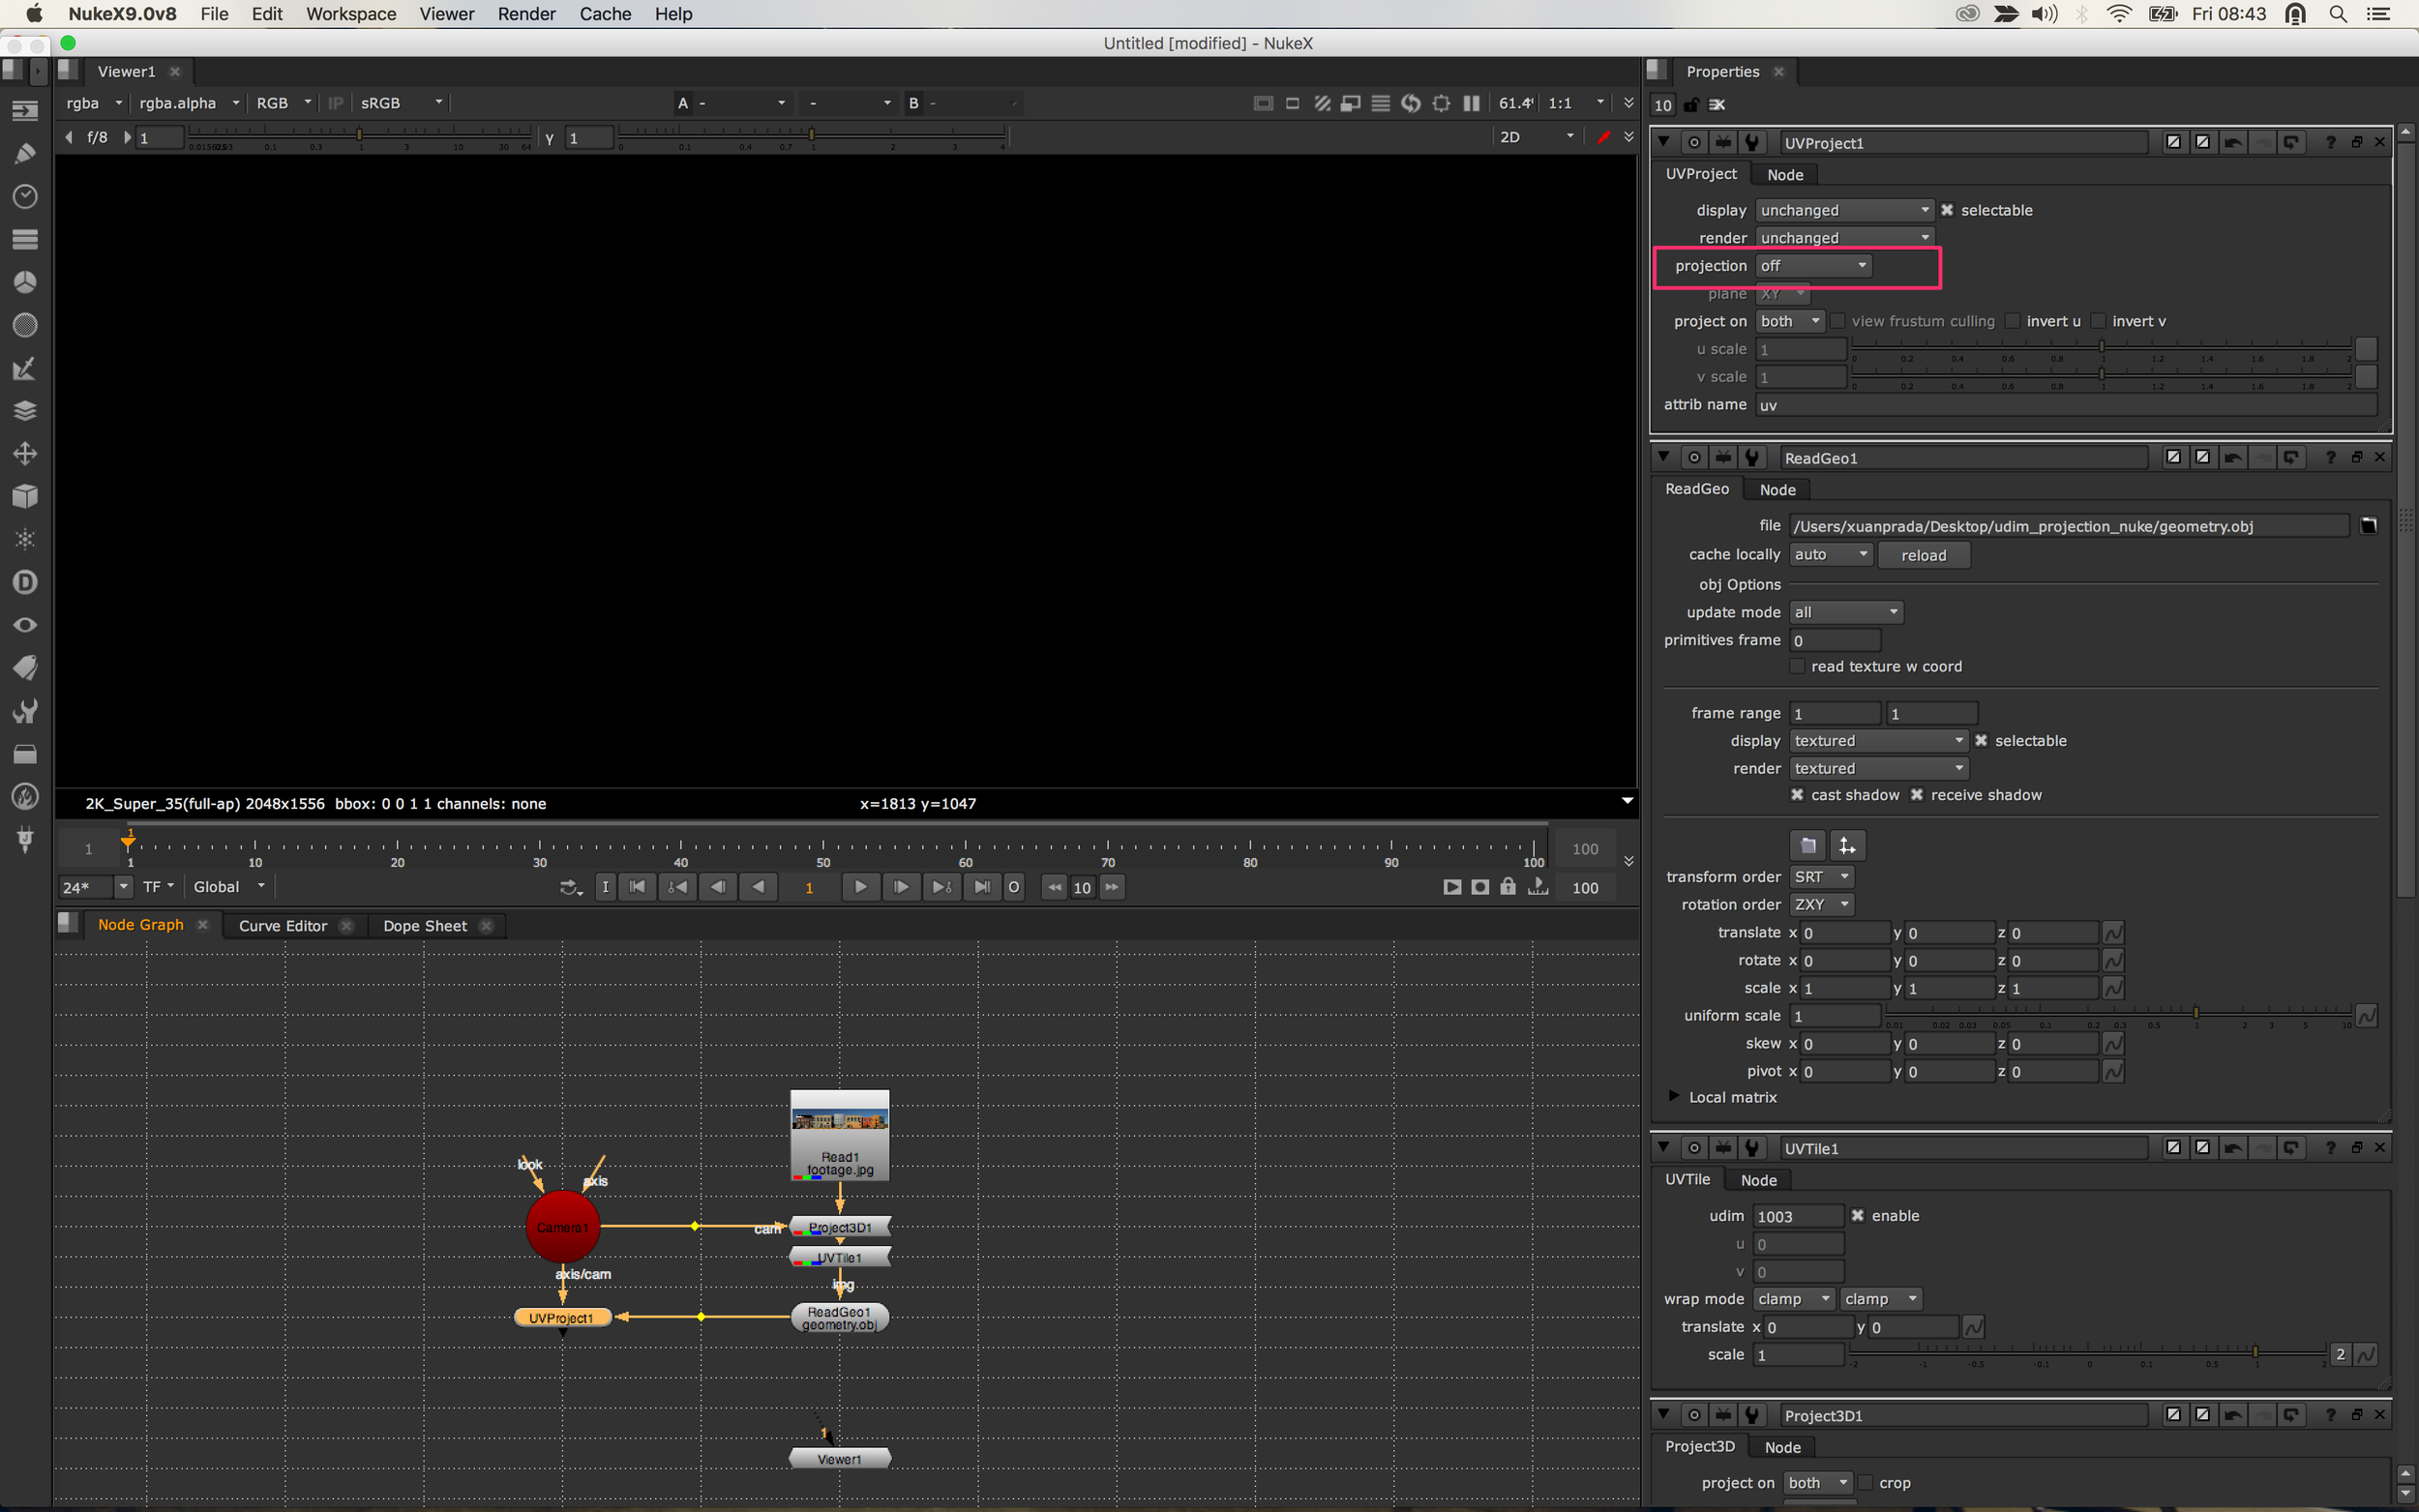The image size is (2419, 1512).
Task: Click the Transform nodes move icon
Action: coord(25,454)
